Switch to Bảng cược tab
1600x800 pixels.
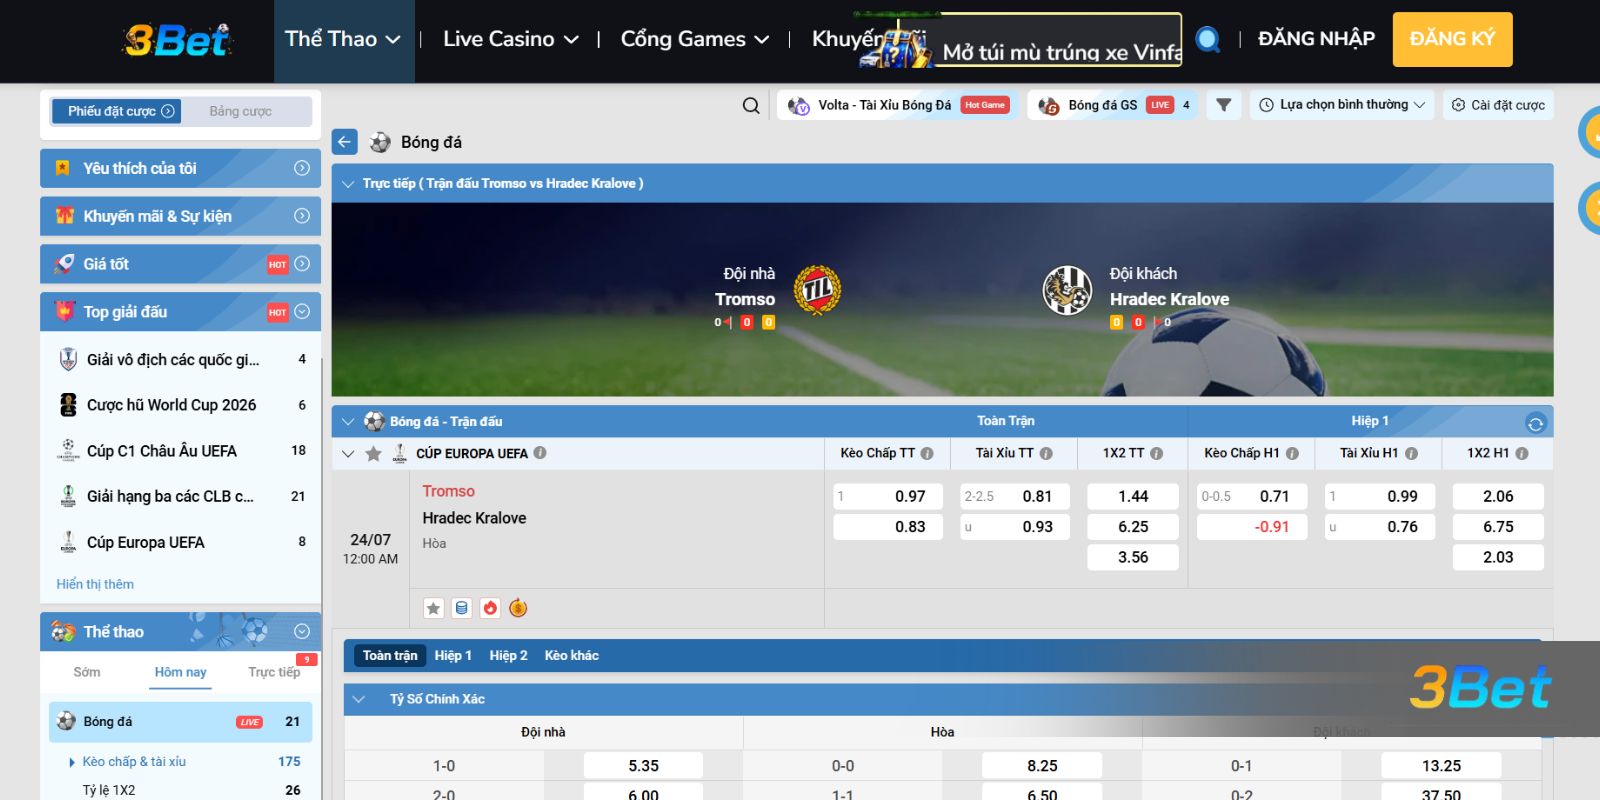tap(241, 111)
